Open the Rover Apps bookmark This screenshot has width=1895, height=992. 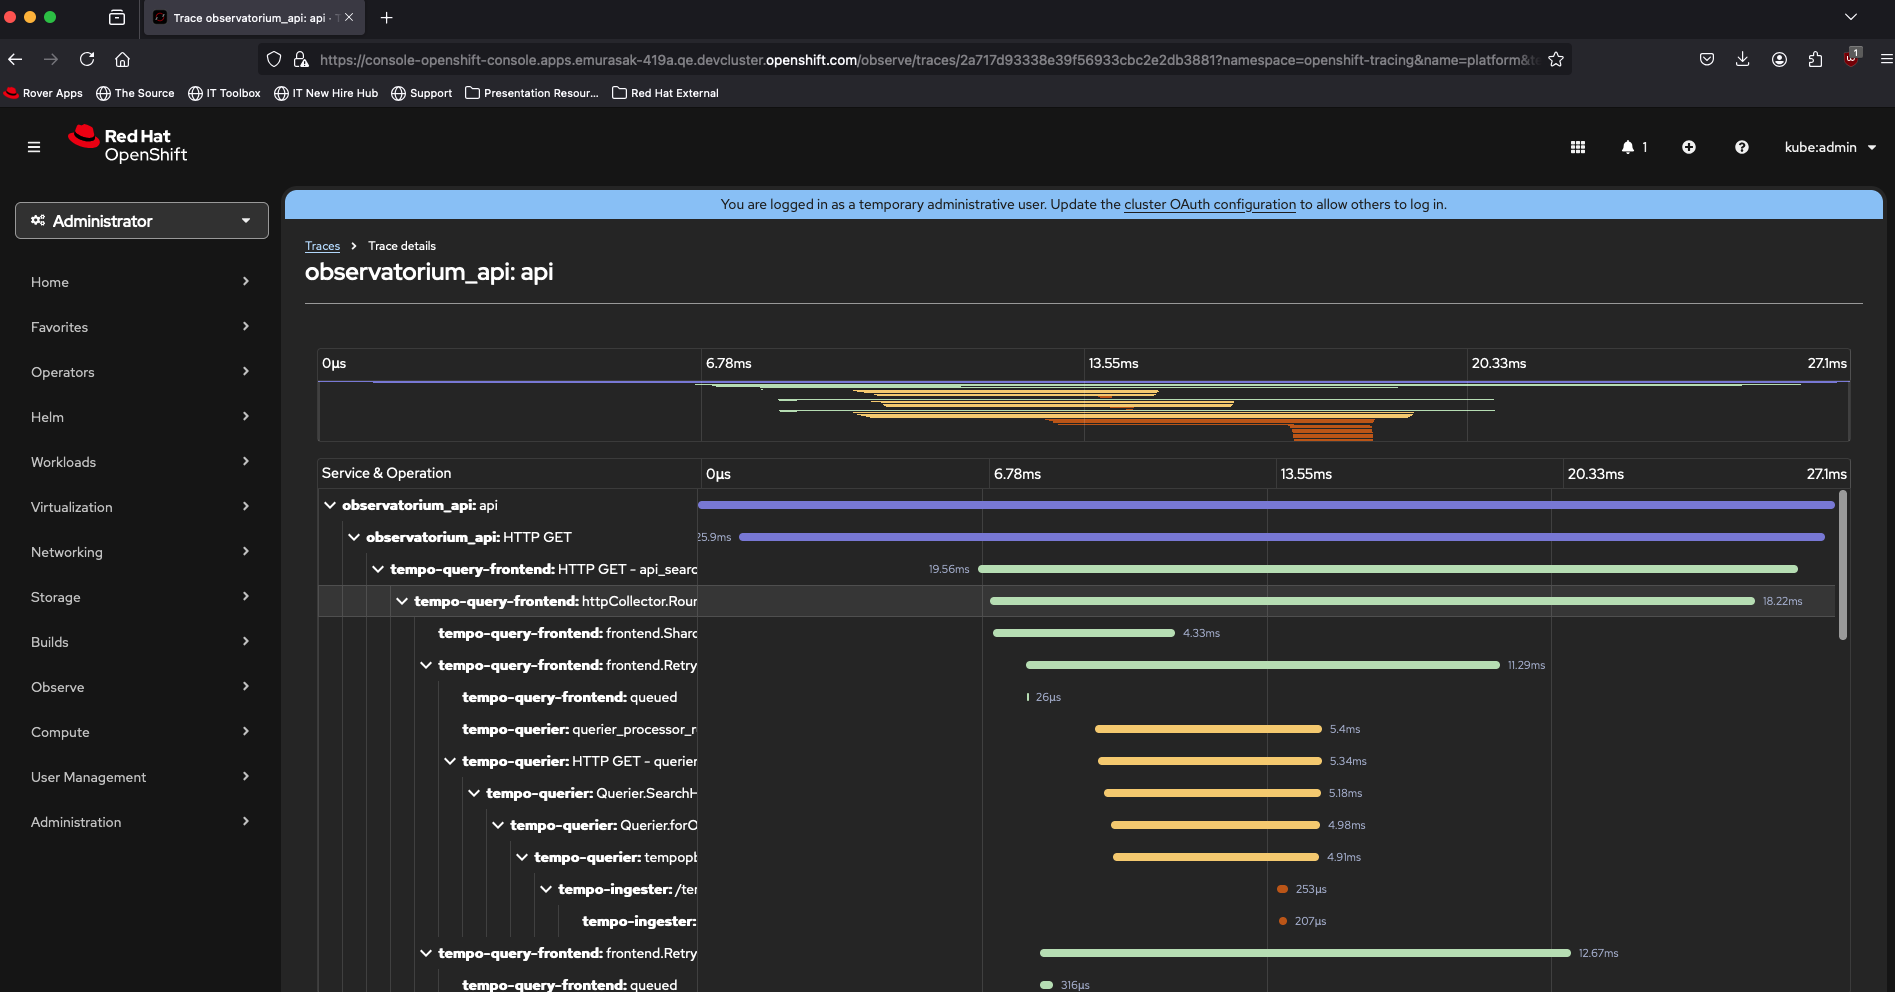click(44, 93)
